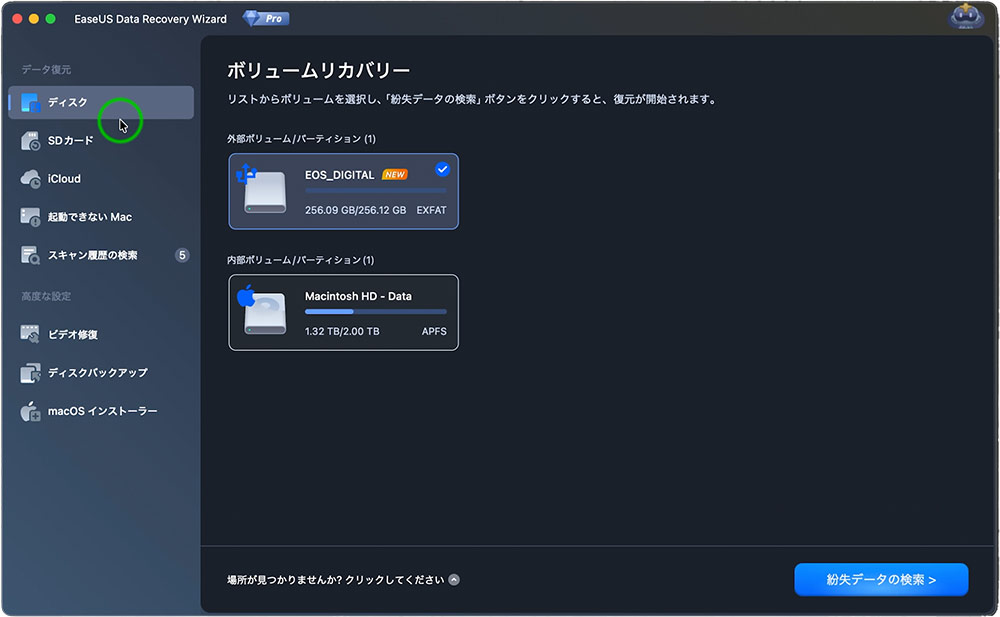Open the 場所が見つかりませんか link

(x=335, y=580)
